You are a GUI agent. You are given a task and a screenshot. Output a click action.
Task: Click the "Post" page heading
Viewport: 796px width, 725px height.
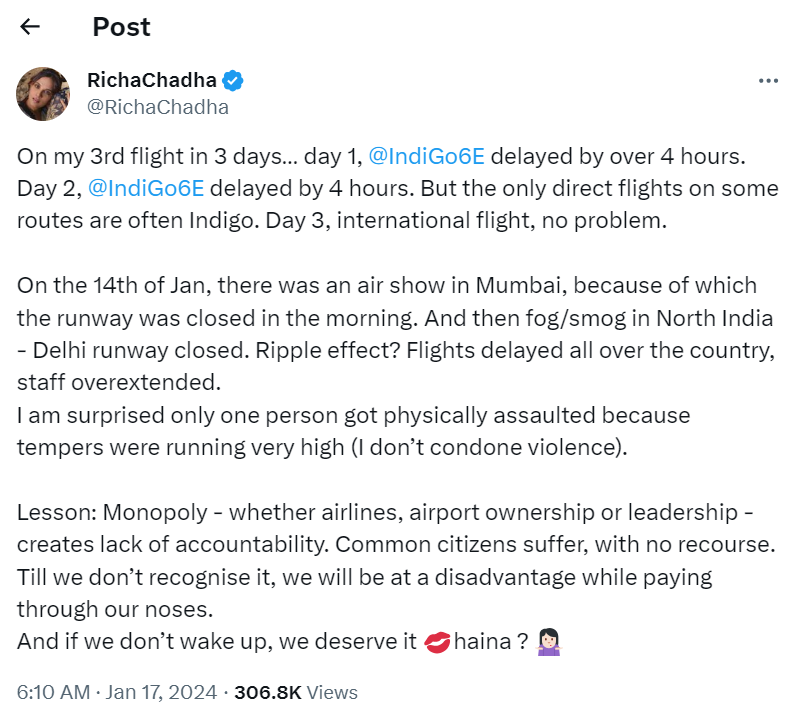[121, 27]
